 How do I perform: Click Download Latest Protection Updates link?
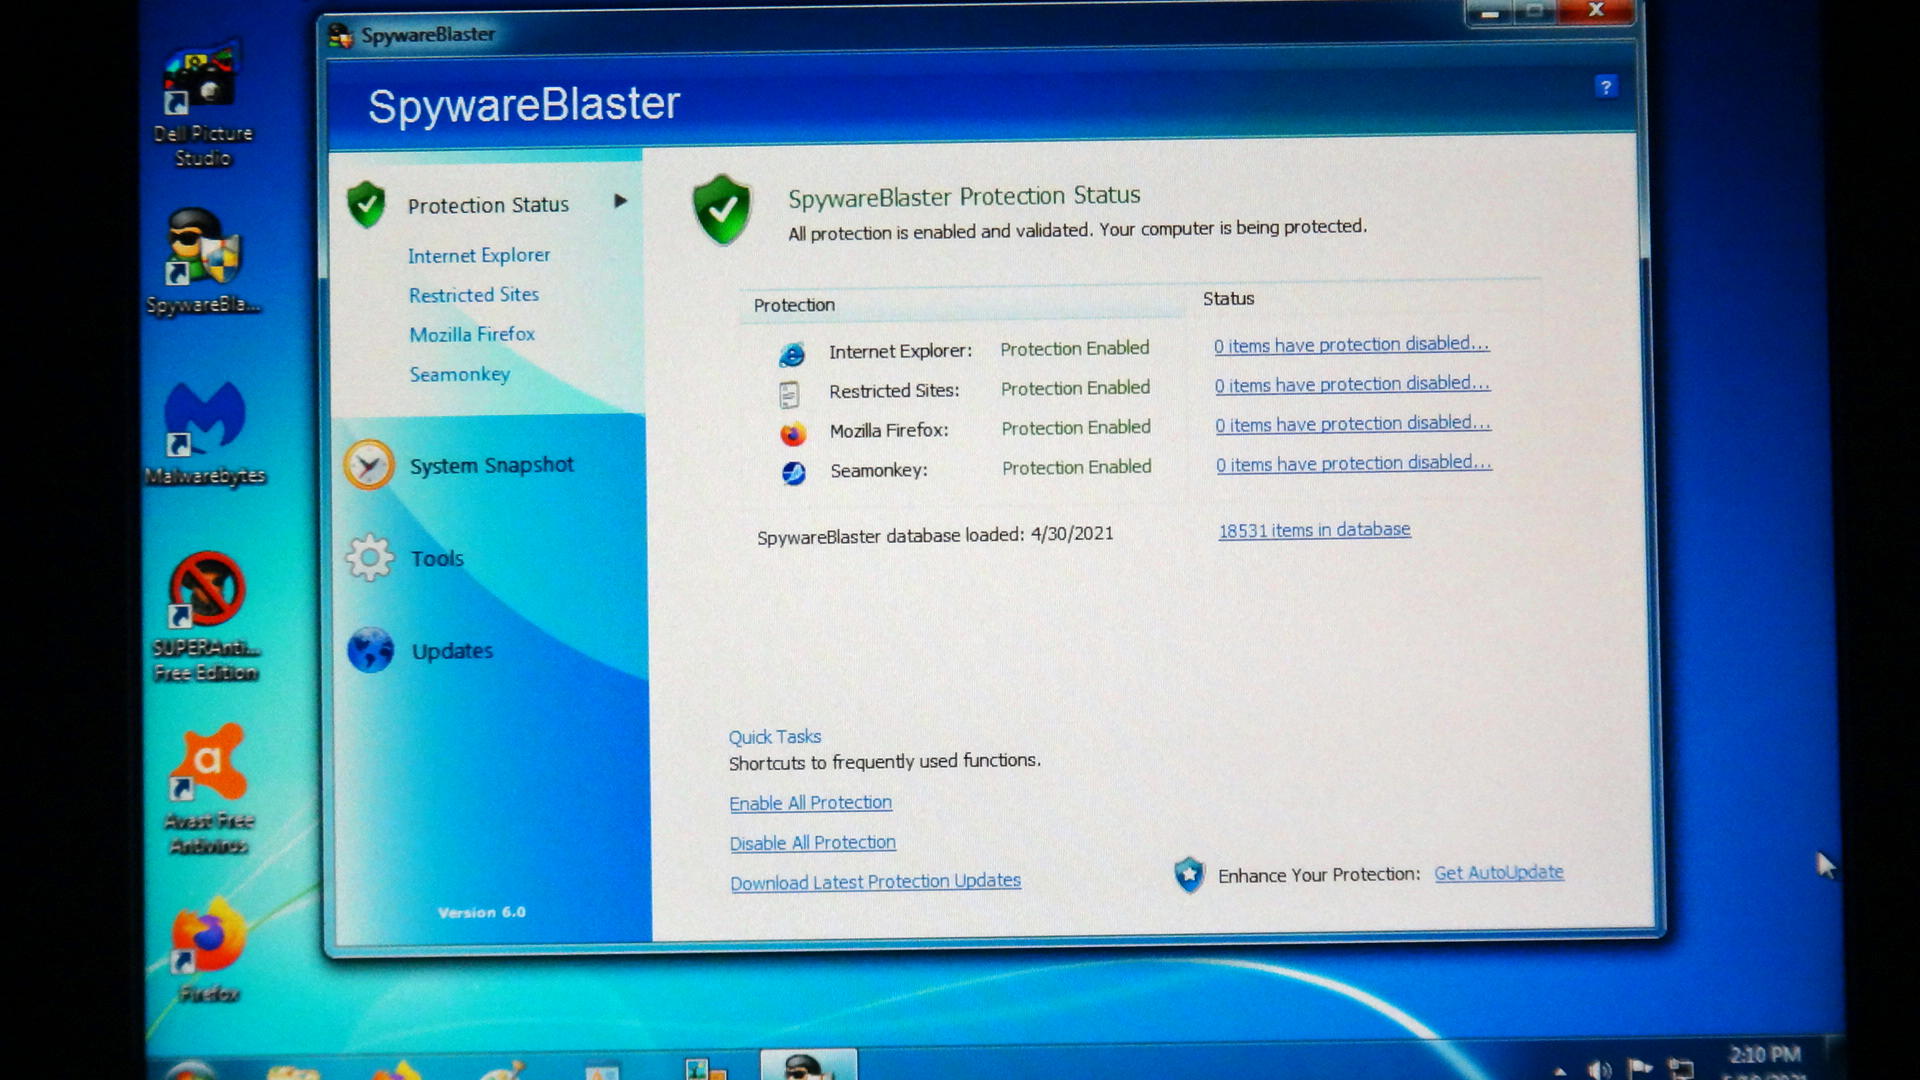click(875, 882)
